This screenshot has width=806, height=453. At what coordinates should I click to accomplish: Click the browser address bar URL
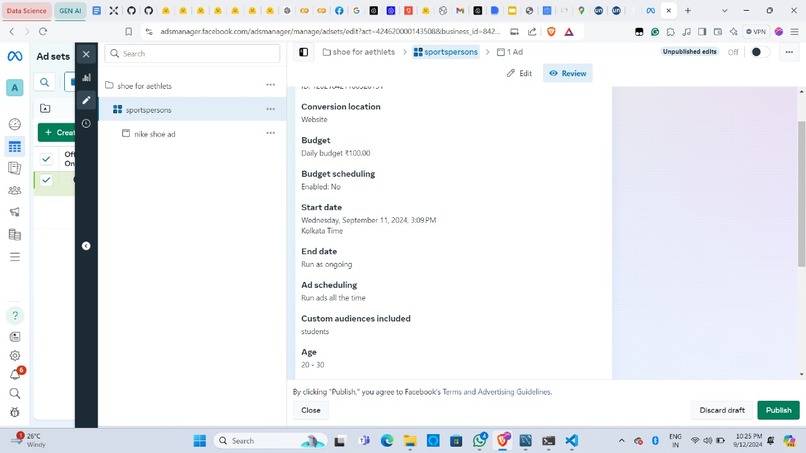329,31
